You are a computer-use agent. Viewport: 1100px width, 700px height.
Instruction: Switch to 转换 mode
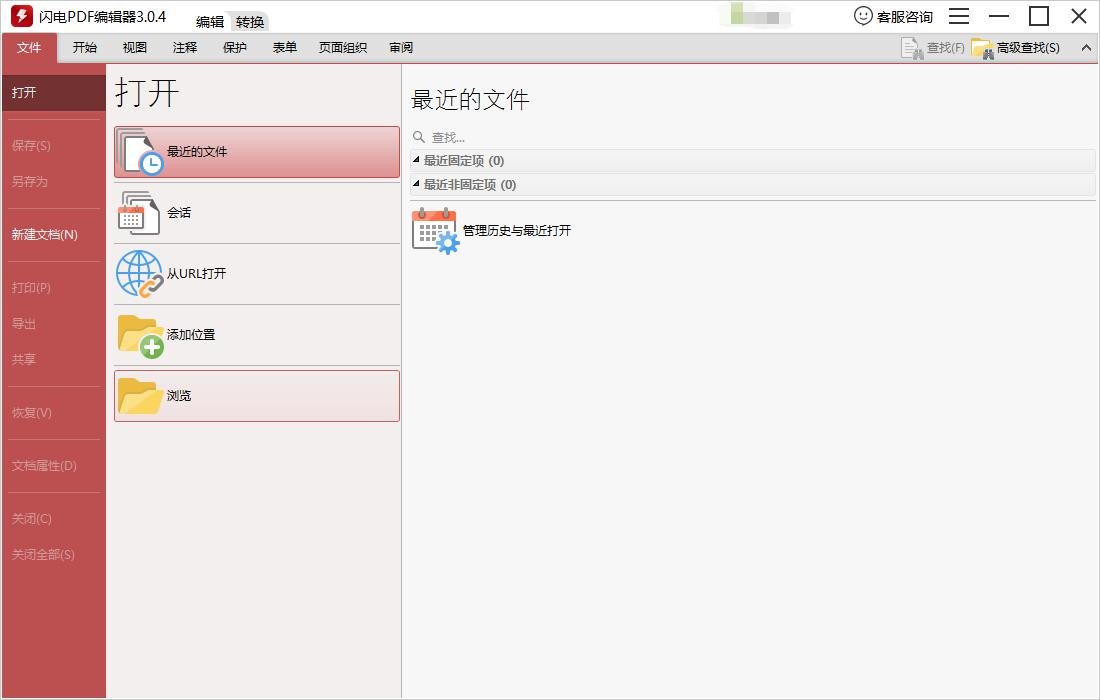[248, 21]
